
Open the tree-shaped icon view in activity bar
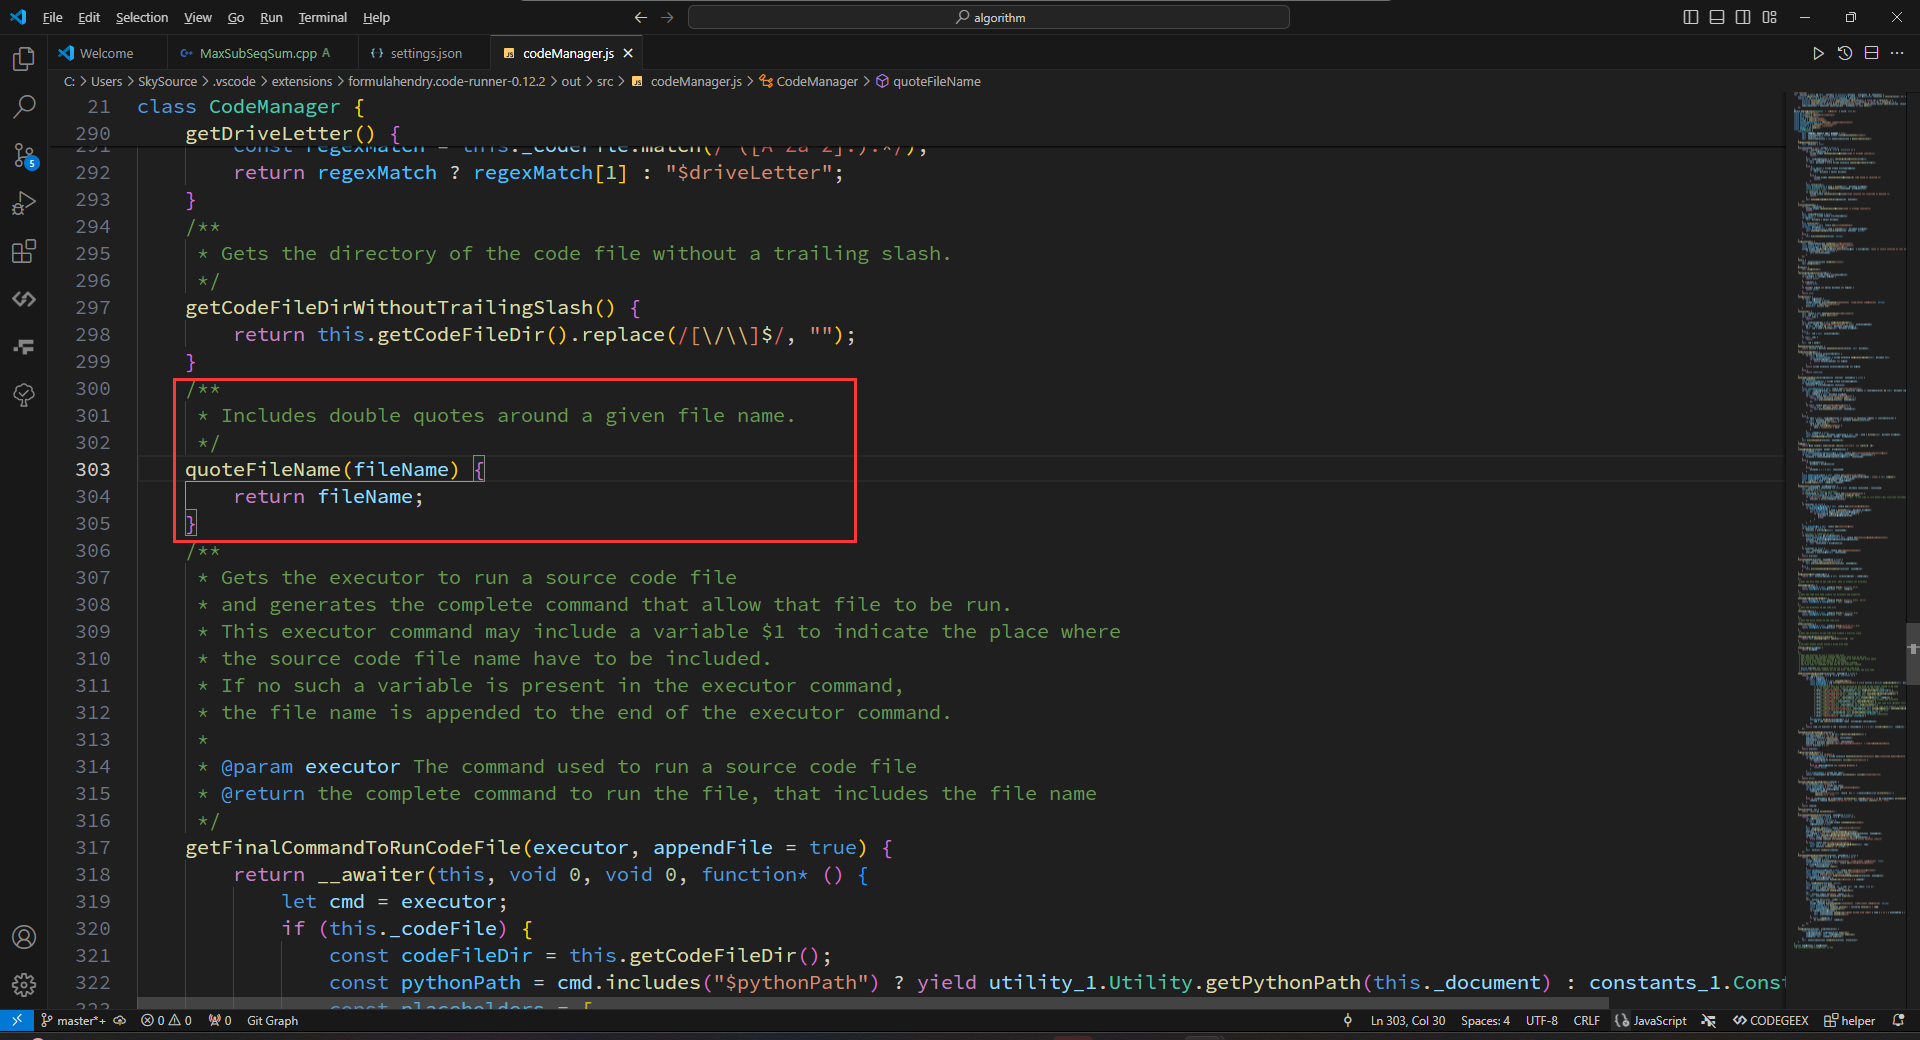click(x=24, y=395)
